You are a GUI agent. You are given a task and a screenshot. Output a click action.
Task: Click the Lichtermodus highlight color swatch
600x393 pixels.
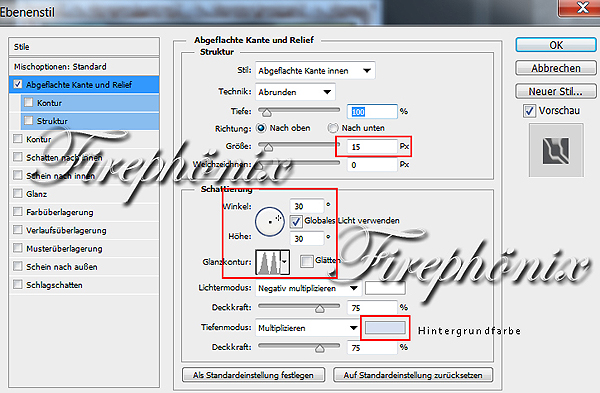(x=385, y=288)
